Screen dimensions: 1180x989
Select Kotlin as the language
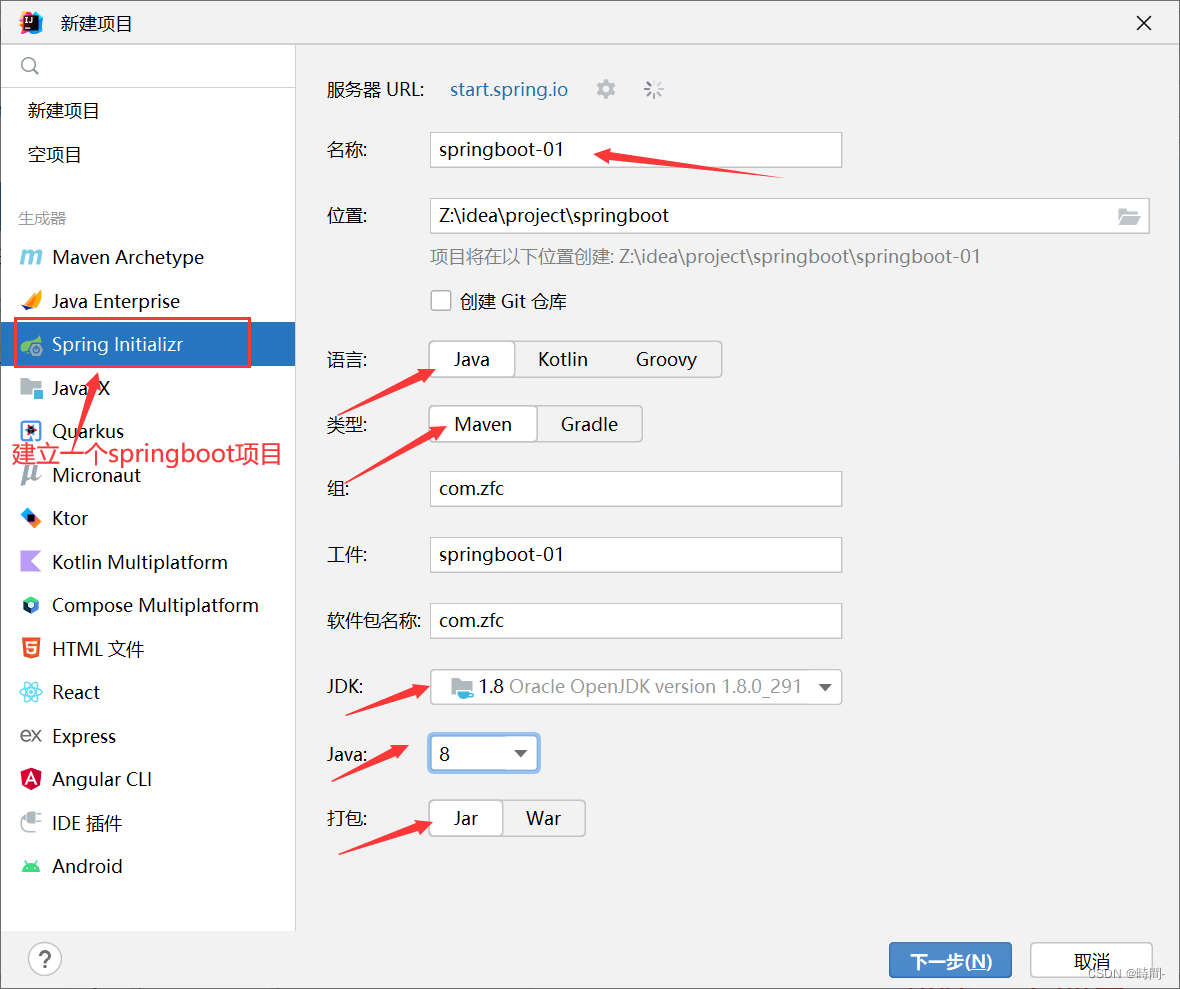(563, 359)
